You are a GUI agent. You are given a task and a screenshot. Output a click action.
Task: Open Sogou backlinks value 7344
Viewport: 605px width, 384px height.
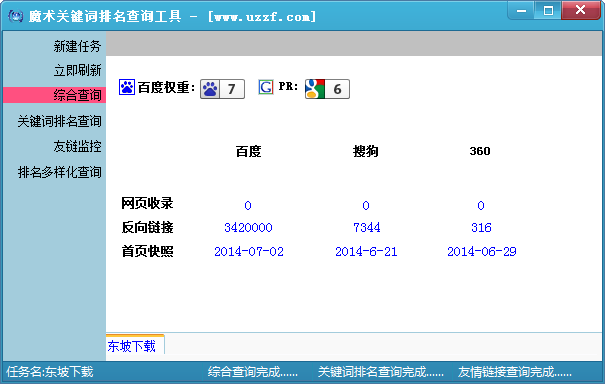coord(367,227)
